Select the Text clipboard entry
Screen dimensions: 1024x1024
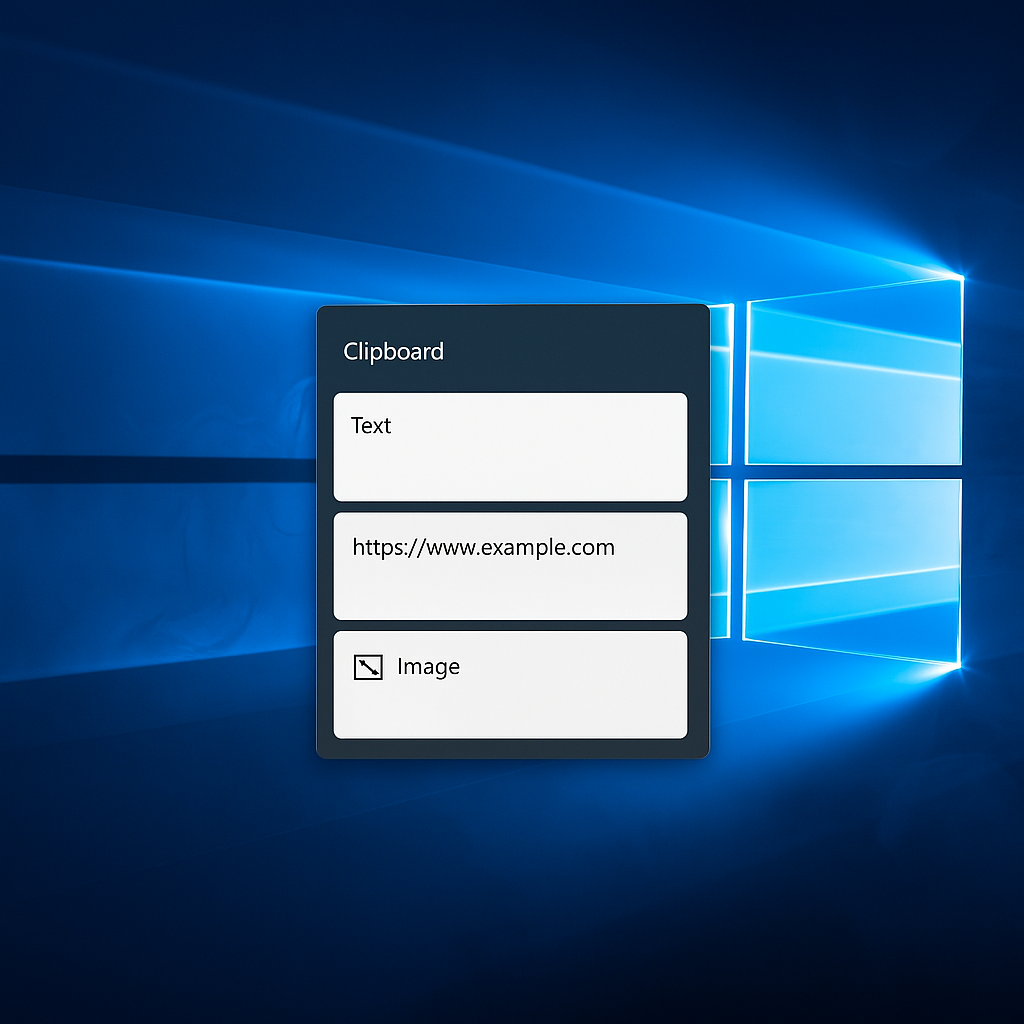coord(510,447)
